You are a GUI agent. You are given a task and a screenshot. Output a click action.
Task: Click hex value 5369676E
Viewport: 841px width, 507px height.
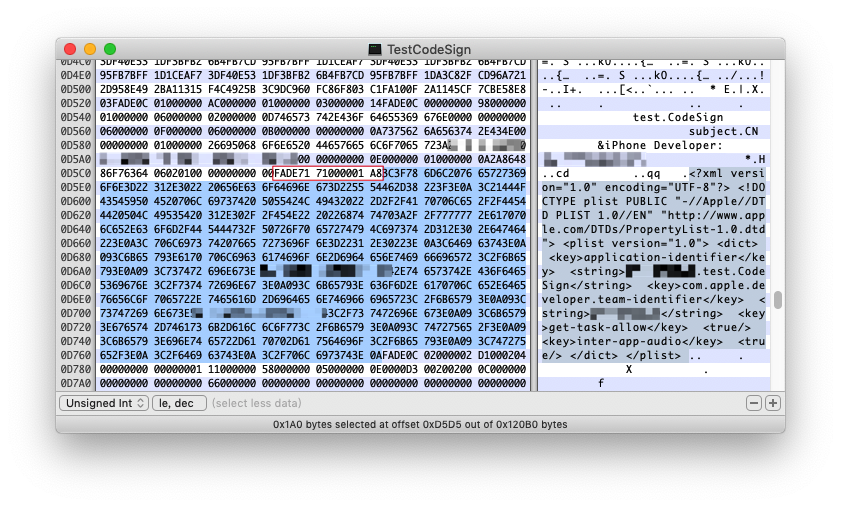124,285
